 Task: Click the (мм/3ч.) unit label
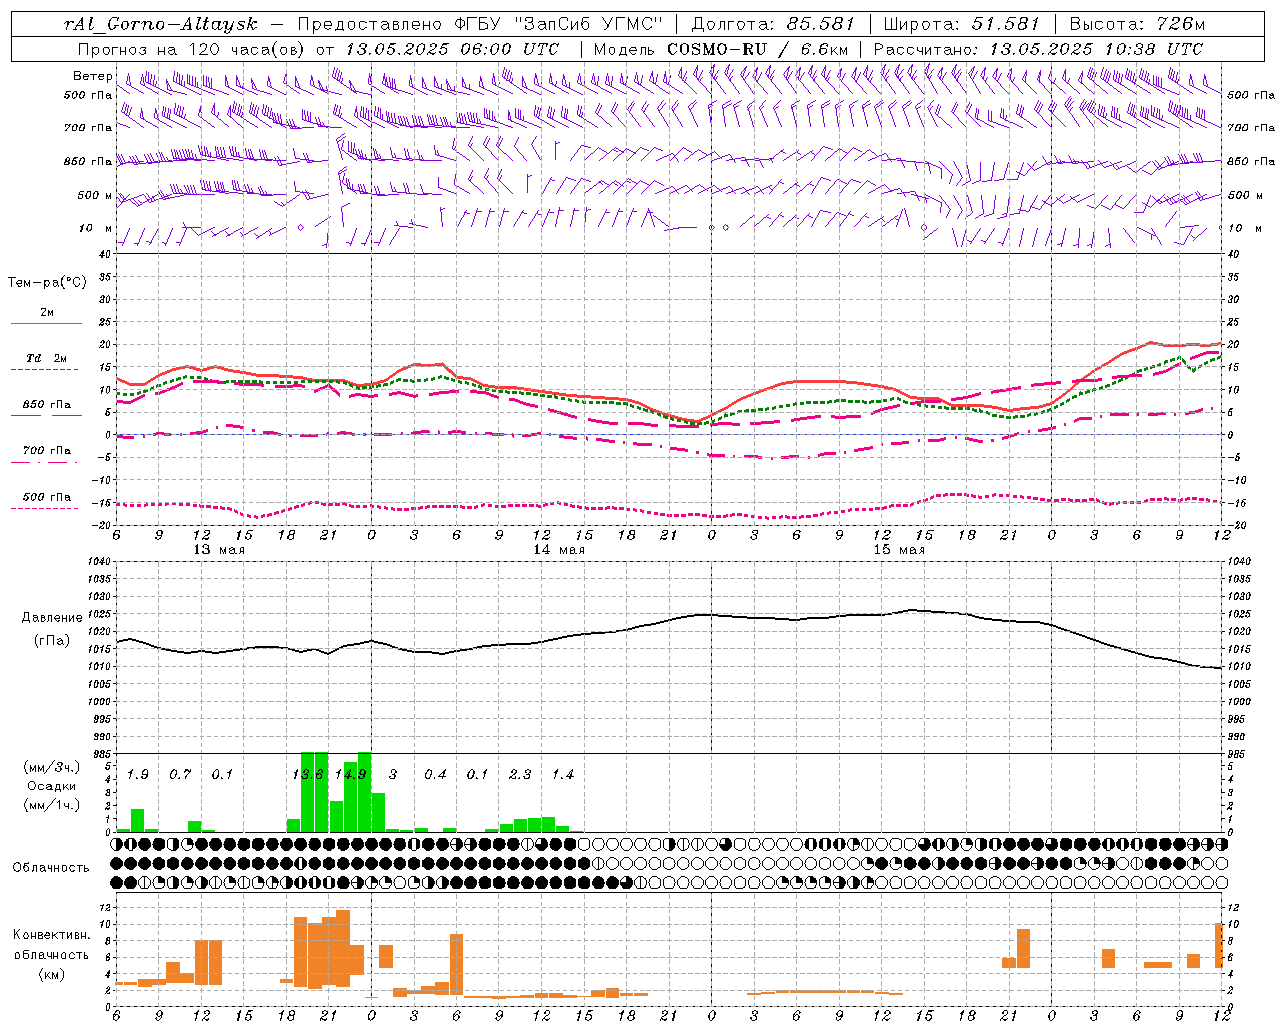click(52, 767)
